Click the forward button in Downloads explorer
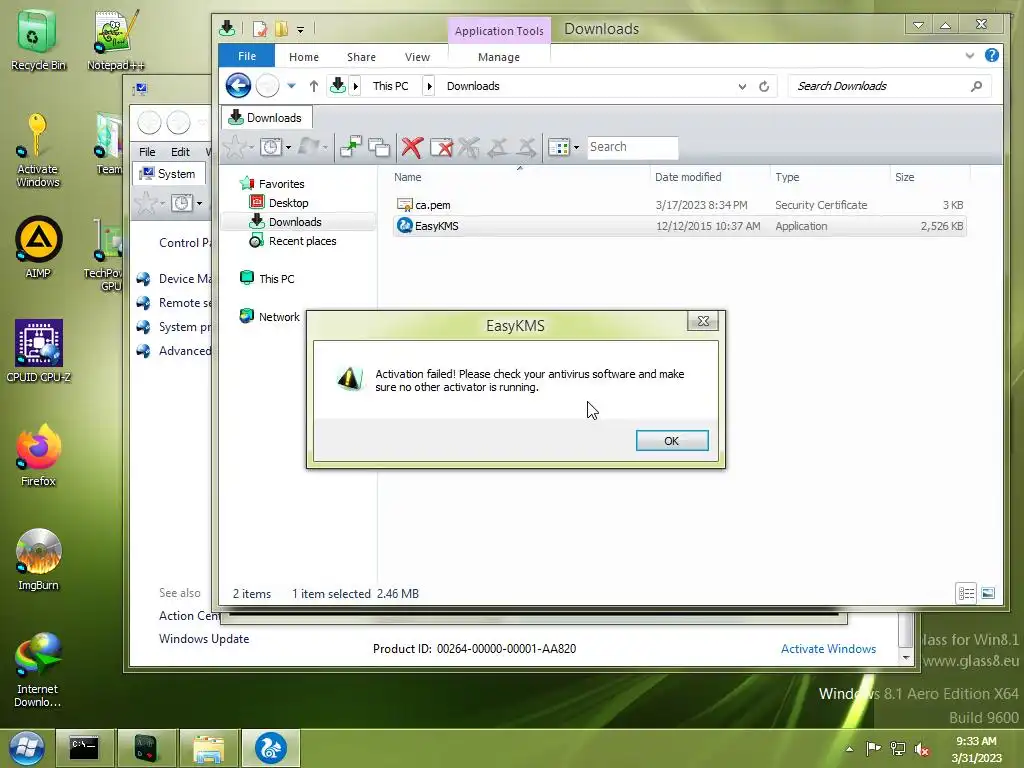Image resolution: width=1024 pixels, height=768 pixels. click(267, 86)
